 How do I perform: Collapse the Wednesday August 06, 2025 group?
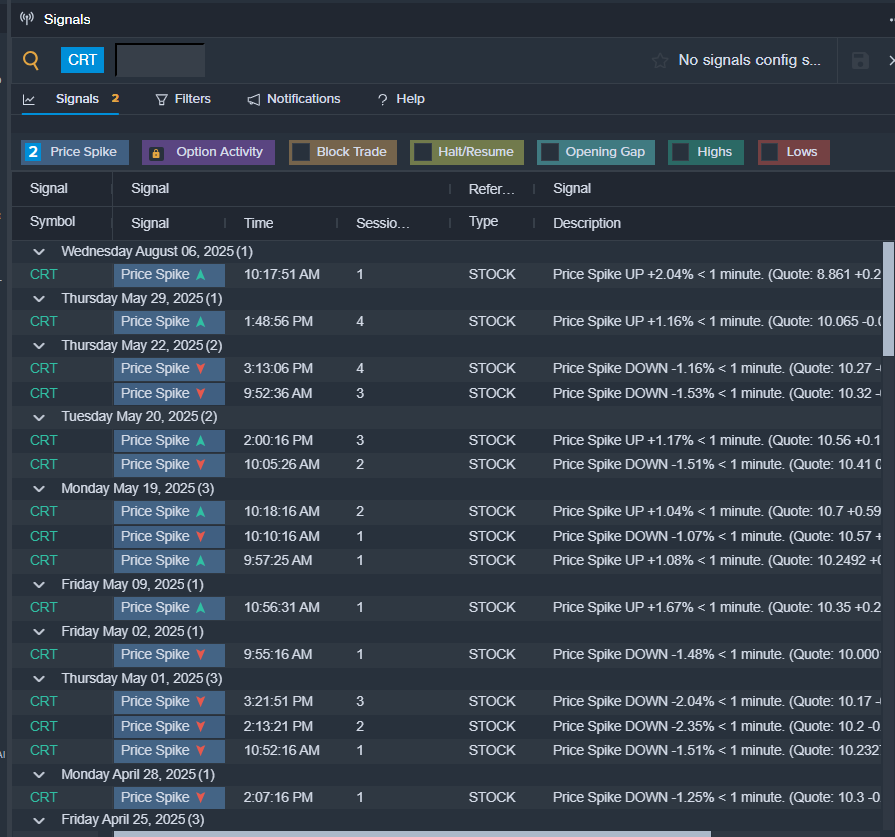click(x=39, y=251)
